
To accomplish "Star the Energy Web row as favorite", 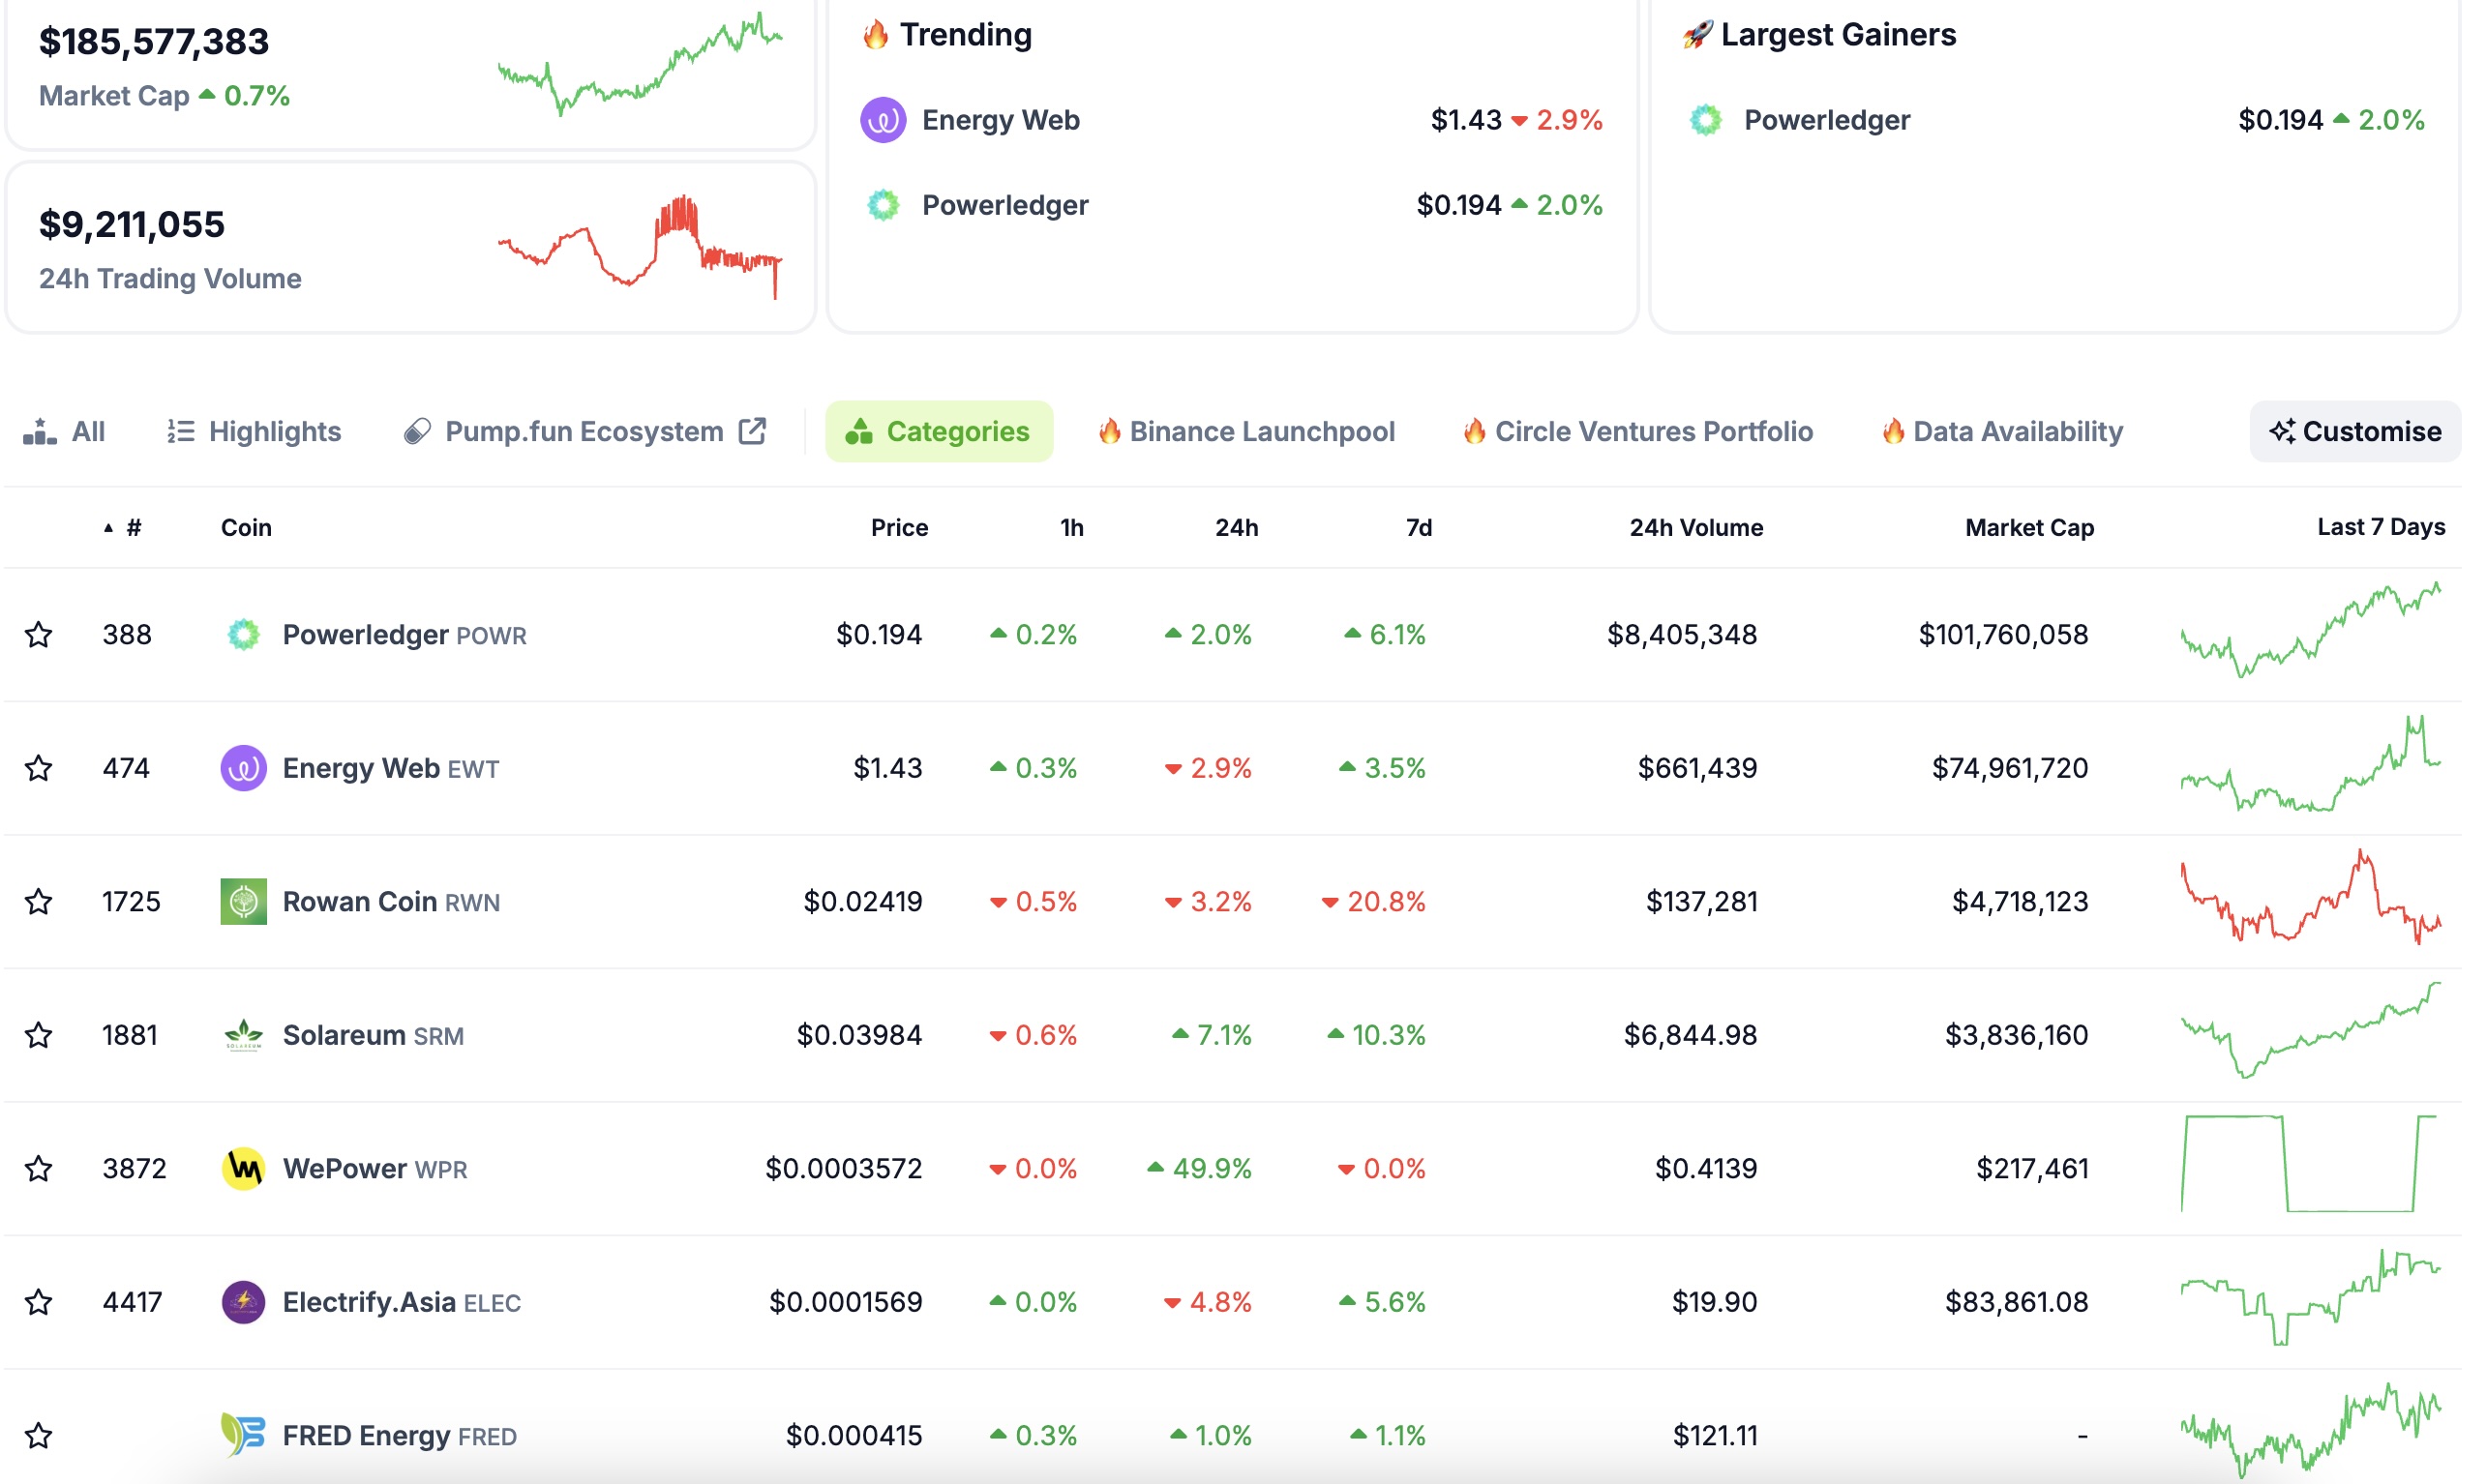I will pos(38,768).
